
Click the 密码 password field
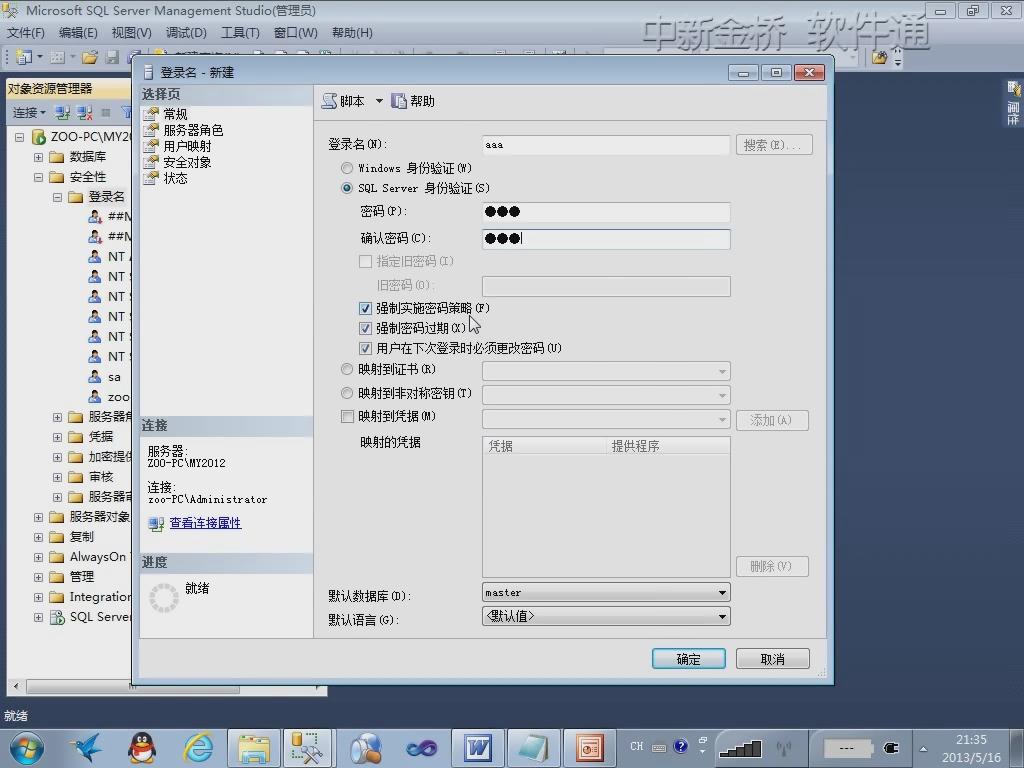pos(606,212)
